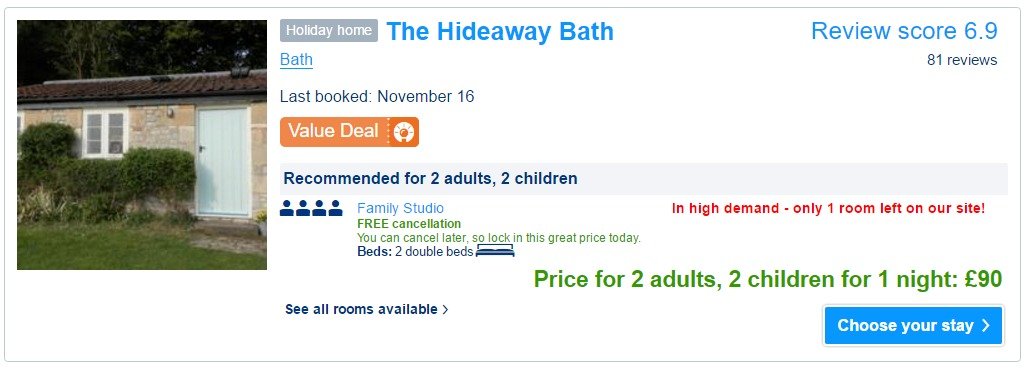This screenshot has width=1028, height=370.
Task: Select the Family Studio room link
Action: pos(401,209)
